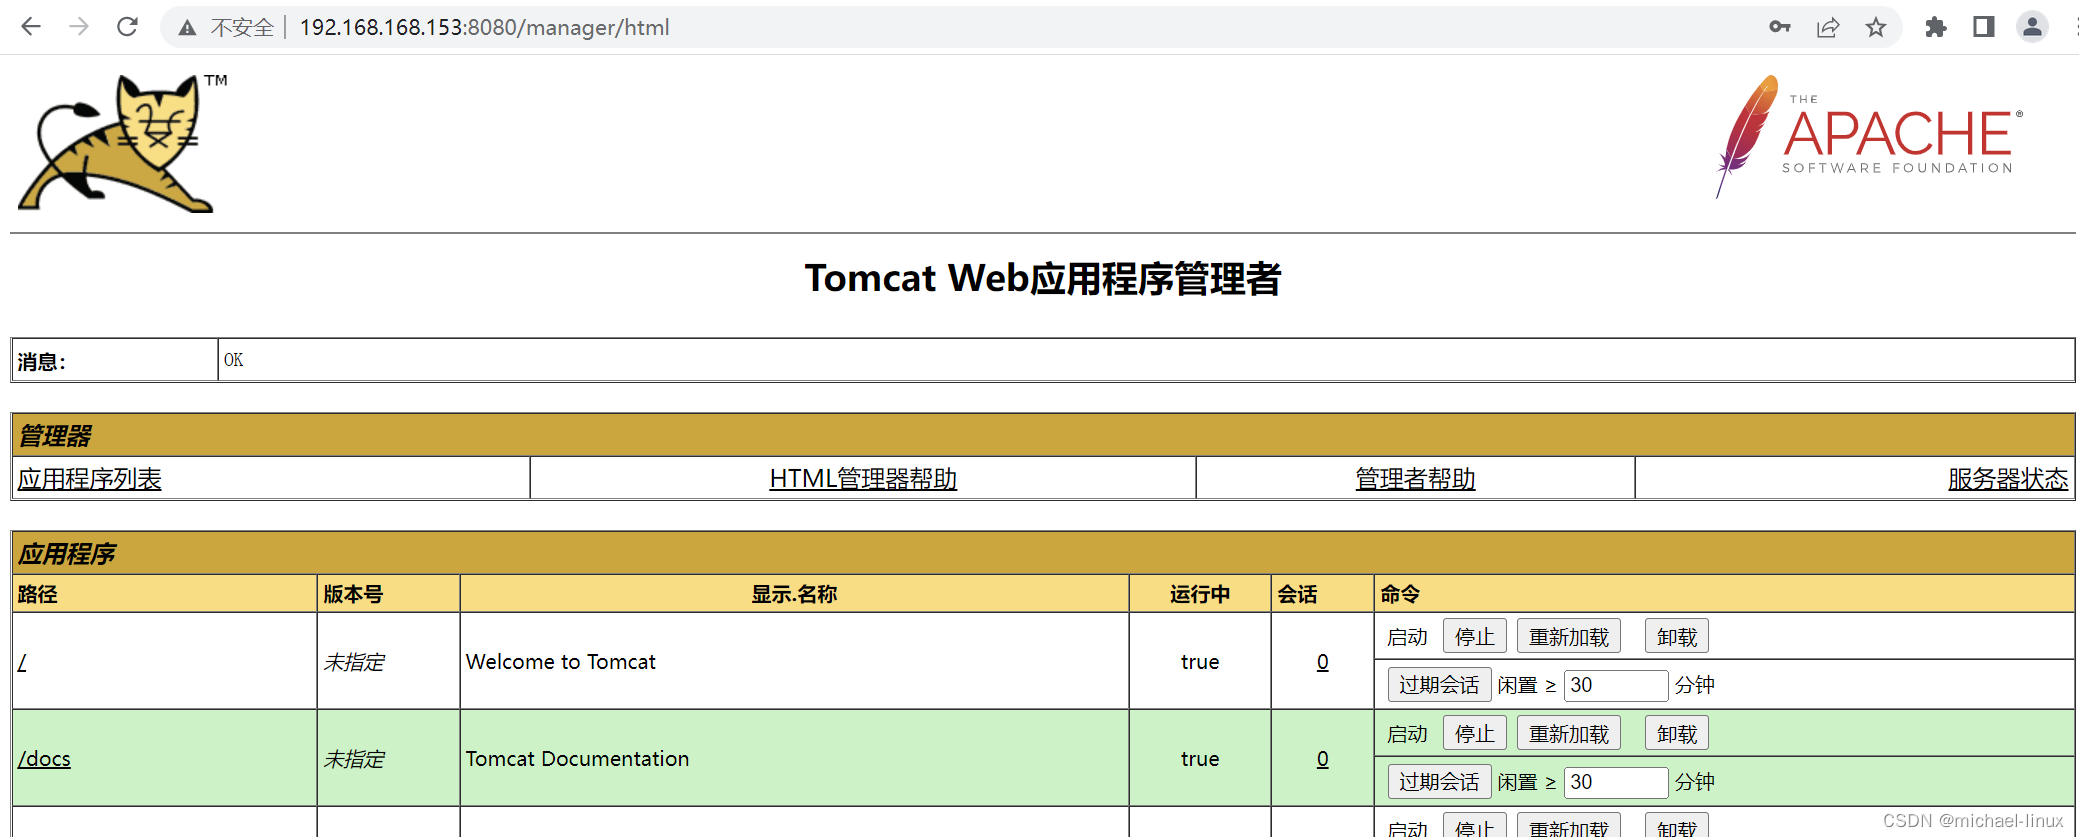
Task: Open the saved passwords key icon
Action: tap(1780, 27)
